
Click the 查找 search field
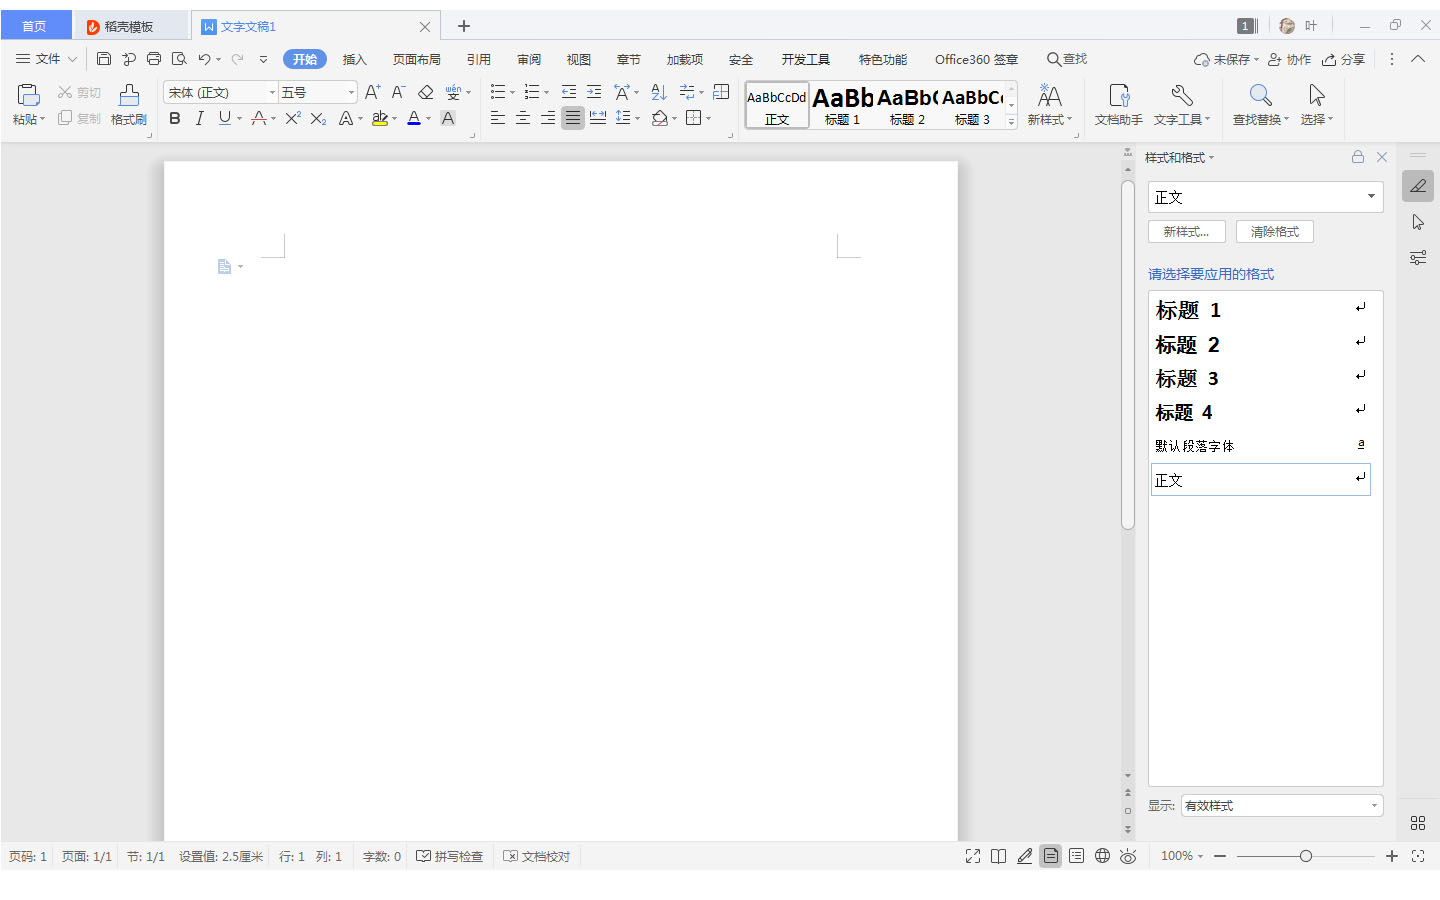(1067, 59)
